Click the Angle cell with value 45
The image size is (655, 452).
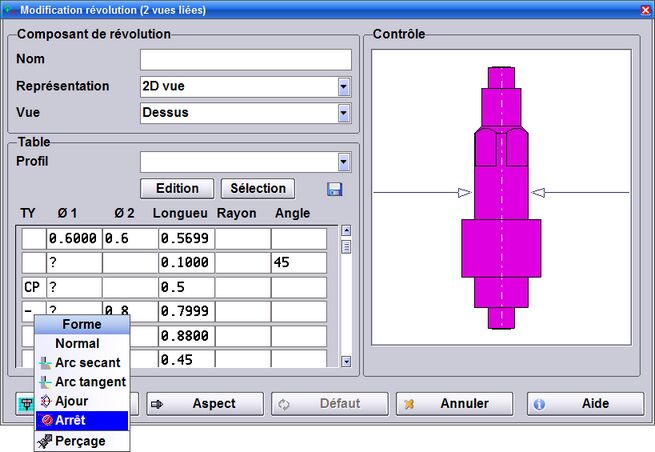(x=299, y=263)
